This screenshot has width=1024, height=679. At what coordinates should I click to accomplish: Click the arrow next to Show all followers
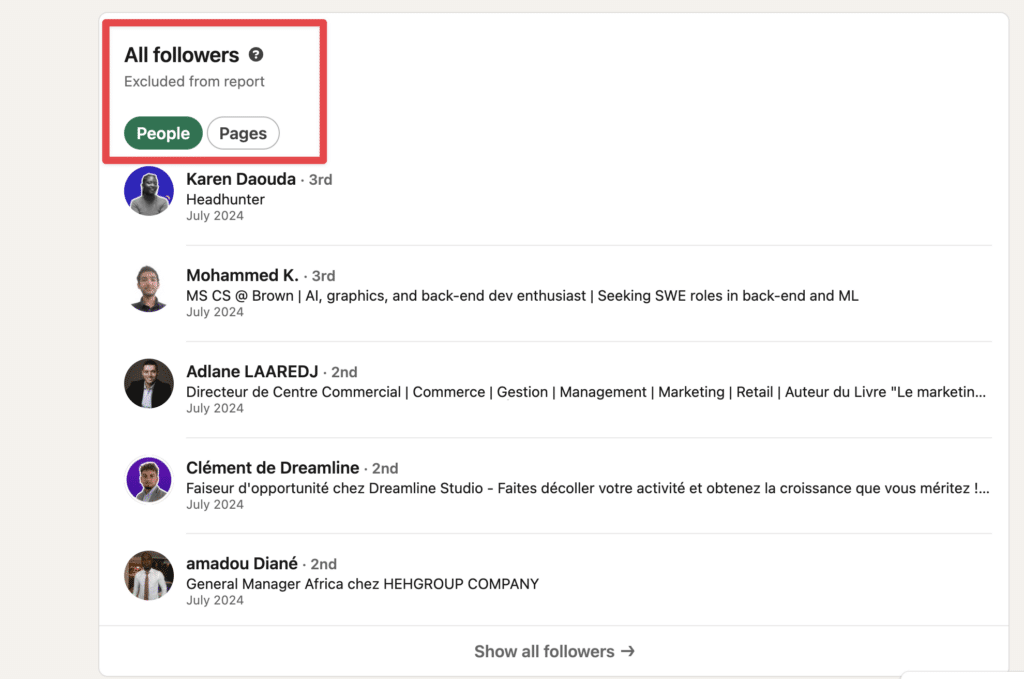[628, 651]
